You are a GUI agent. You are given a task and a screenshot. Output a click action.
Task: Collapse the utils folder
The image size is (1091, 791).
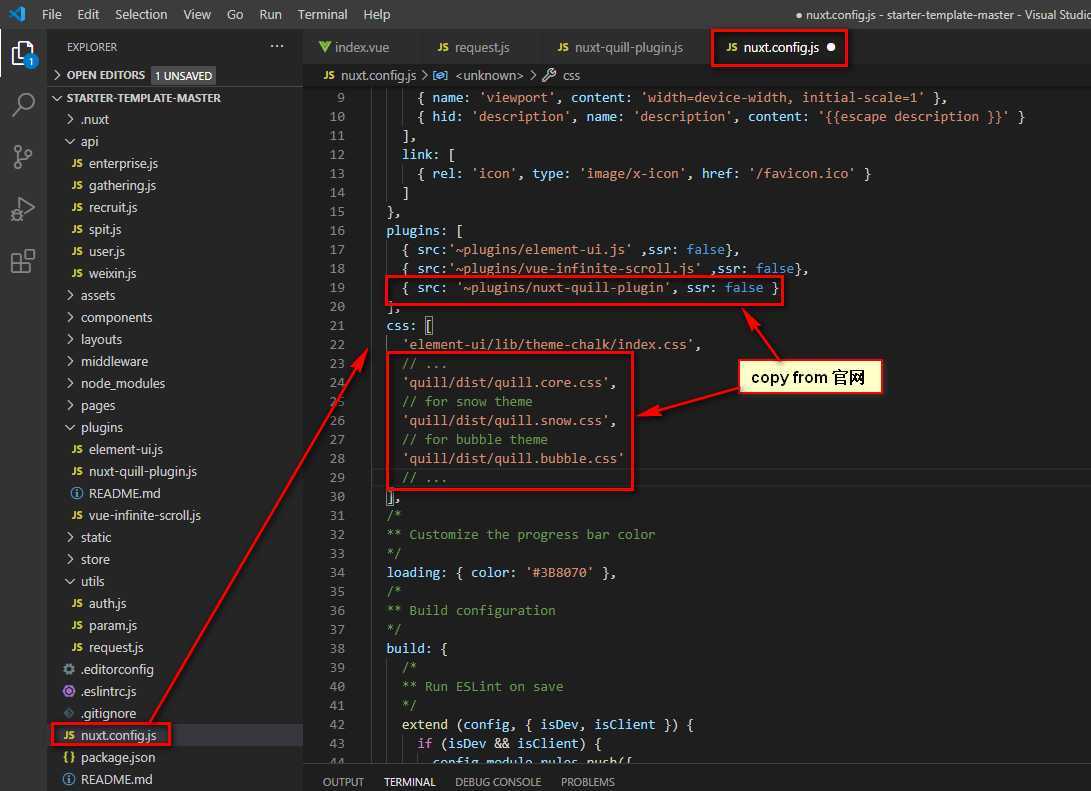[x=70, y=581]
